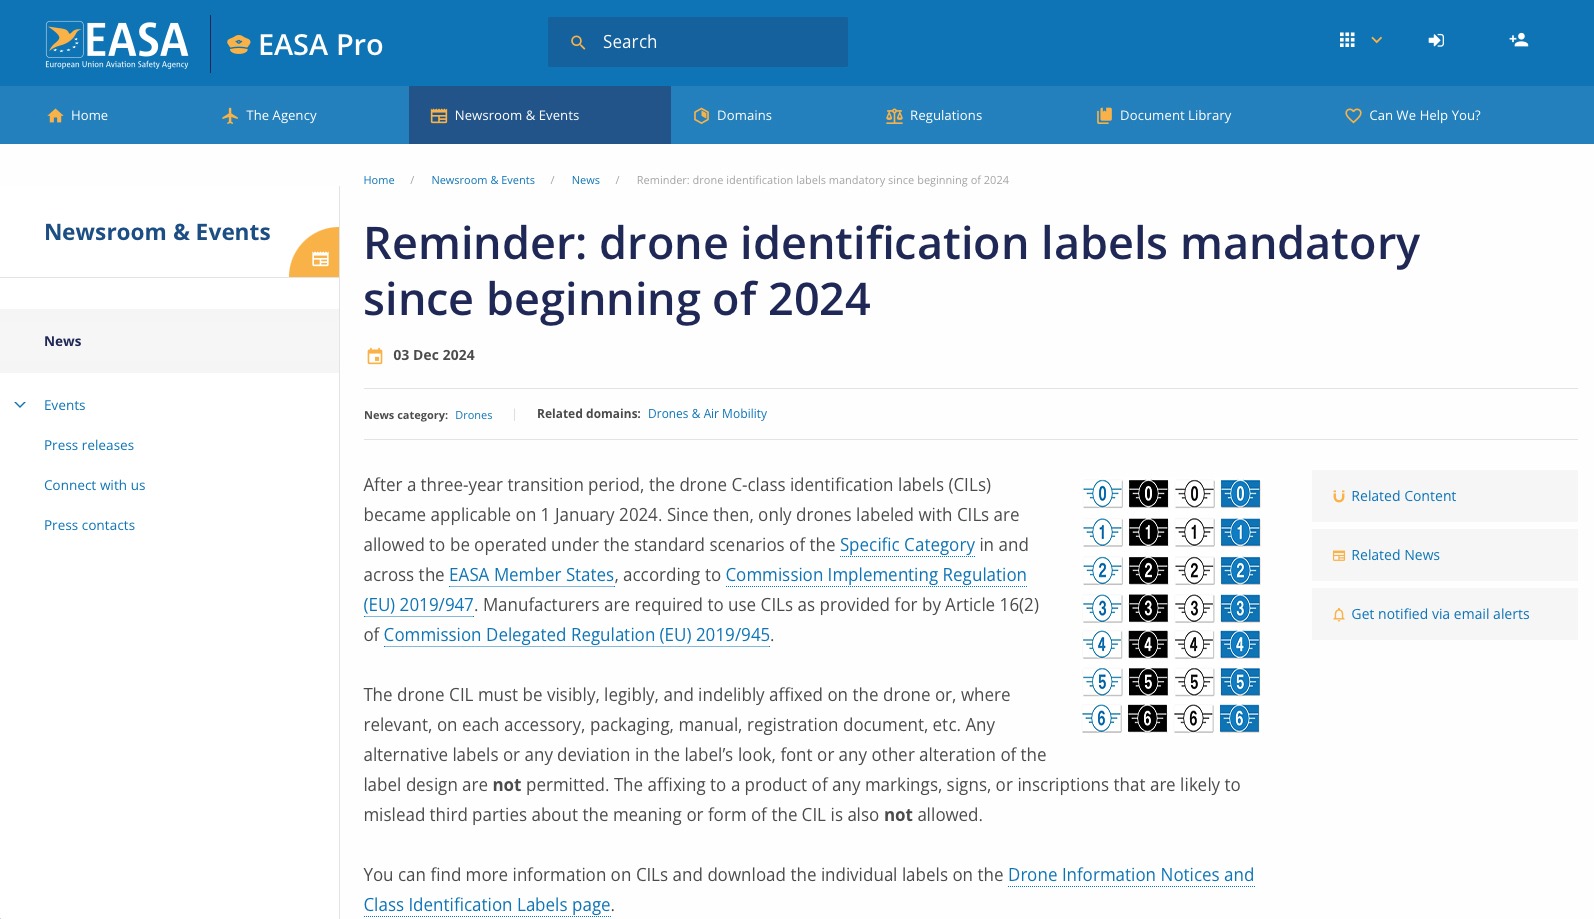Expand the chevron next to apps grid
1594x919 pixels.
tap(1377, 40)
